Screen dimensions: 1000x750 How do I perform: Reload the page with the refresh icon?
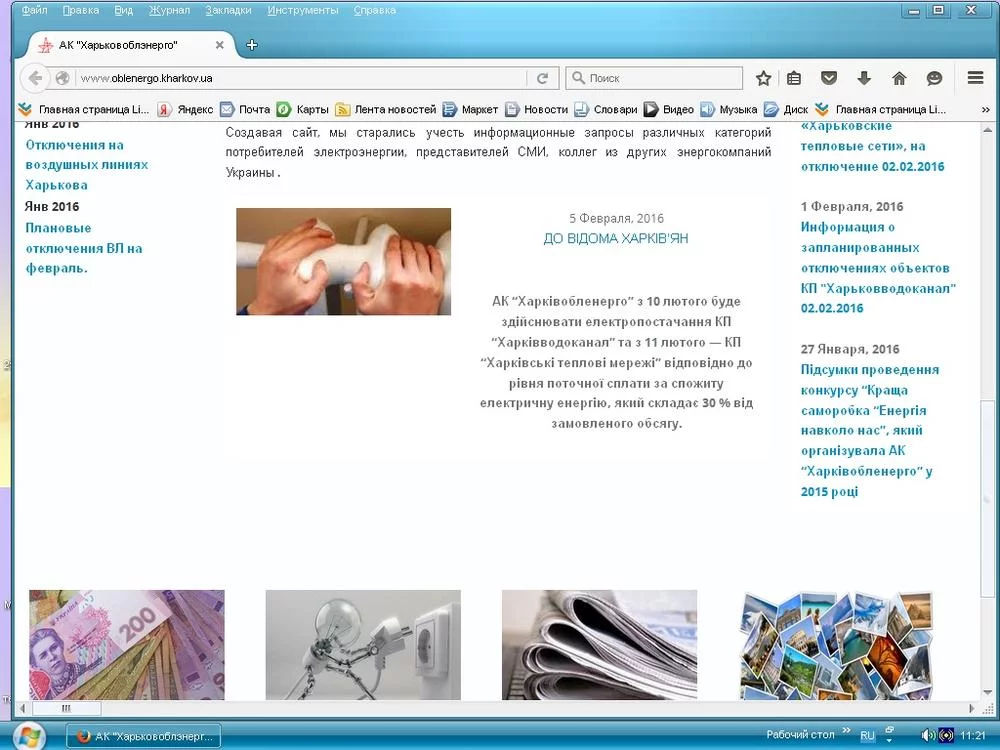coord(543,78)
